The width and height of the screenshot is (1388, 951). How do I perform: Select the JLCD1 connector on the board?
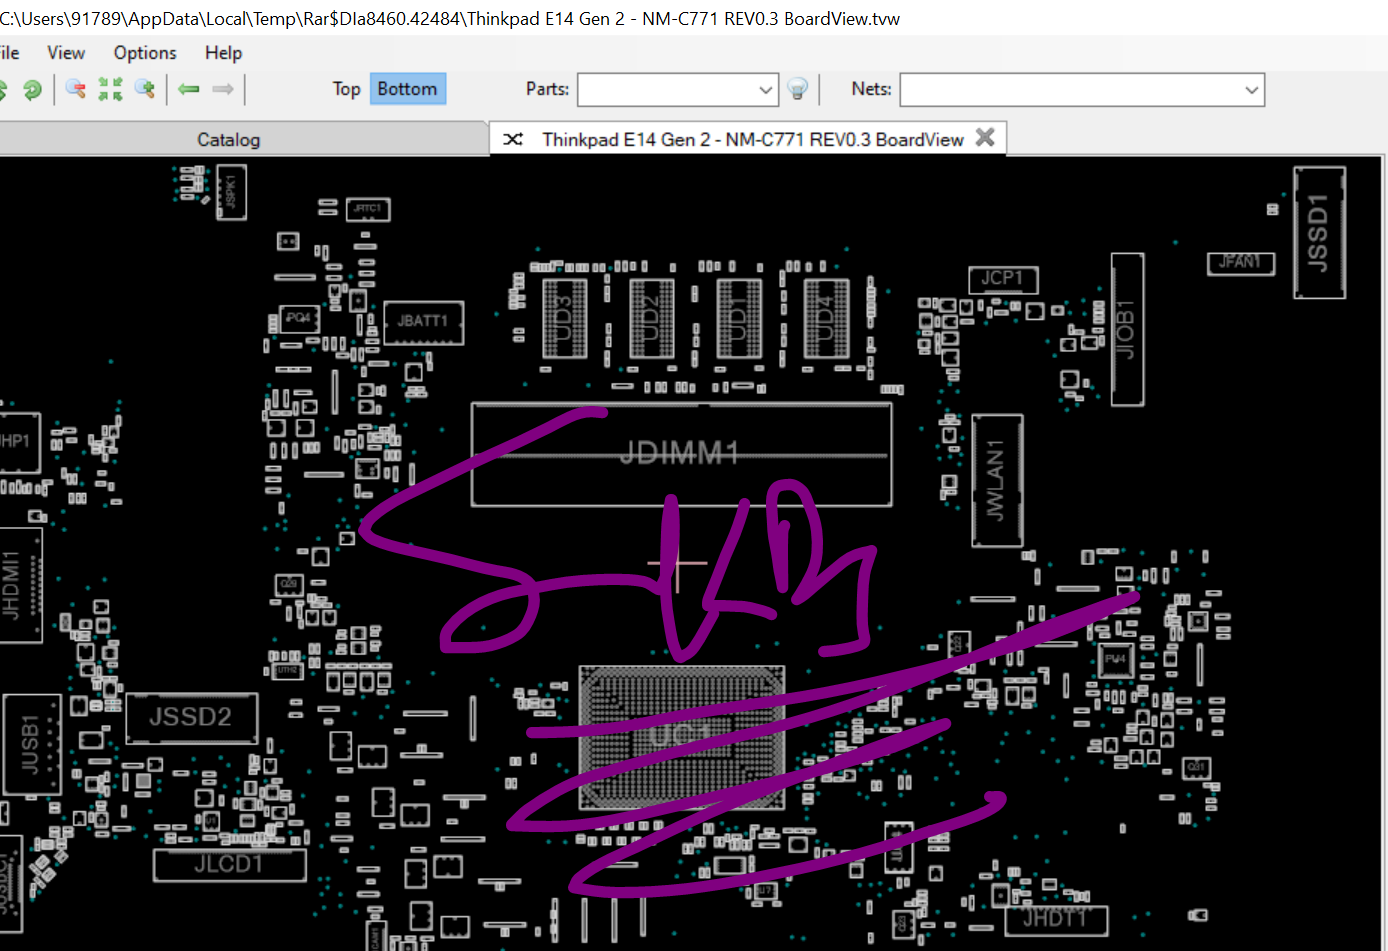[229, 865]
